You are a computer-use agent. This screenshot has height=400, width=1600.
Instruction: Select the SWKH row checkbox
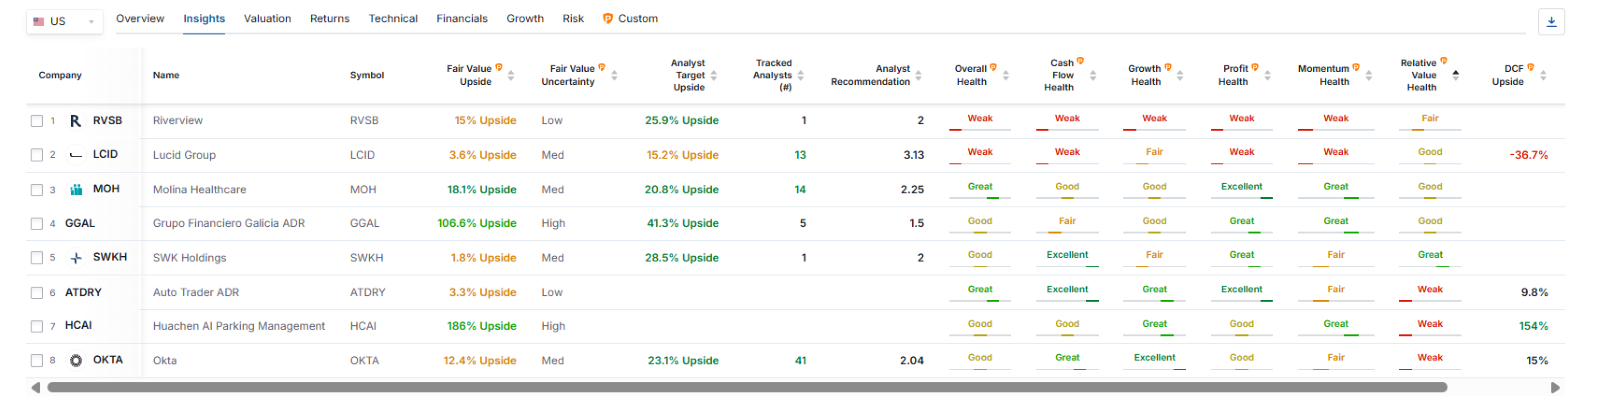[37, 258]
